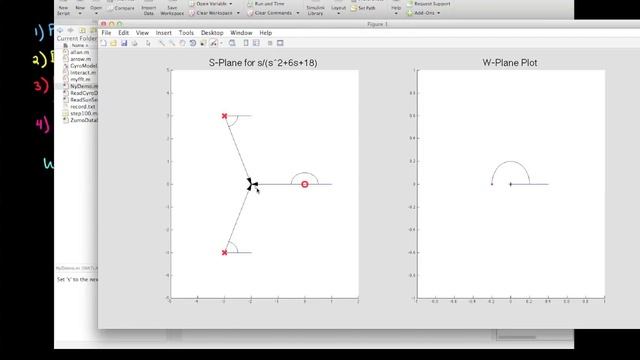Select the Rotate 3D tool
The image size is (640, 360).
[193, 43]
